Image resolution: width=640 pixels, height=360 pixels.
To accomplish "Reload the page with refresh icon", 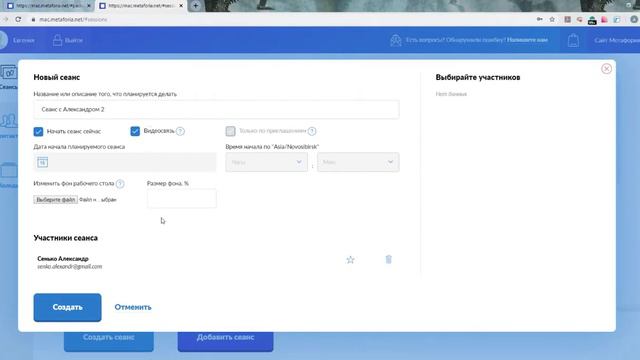I will pos(18,19).
